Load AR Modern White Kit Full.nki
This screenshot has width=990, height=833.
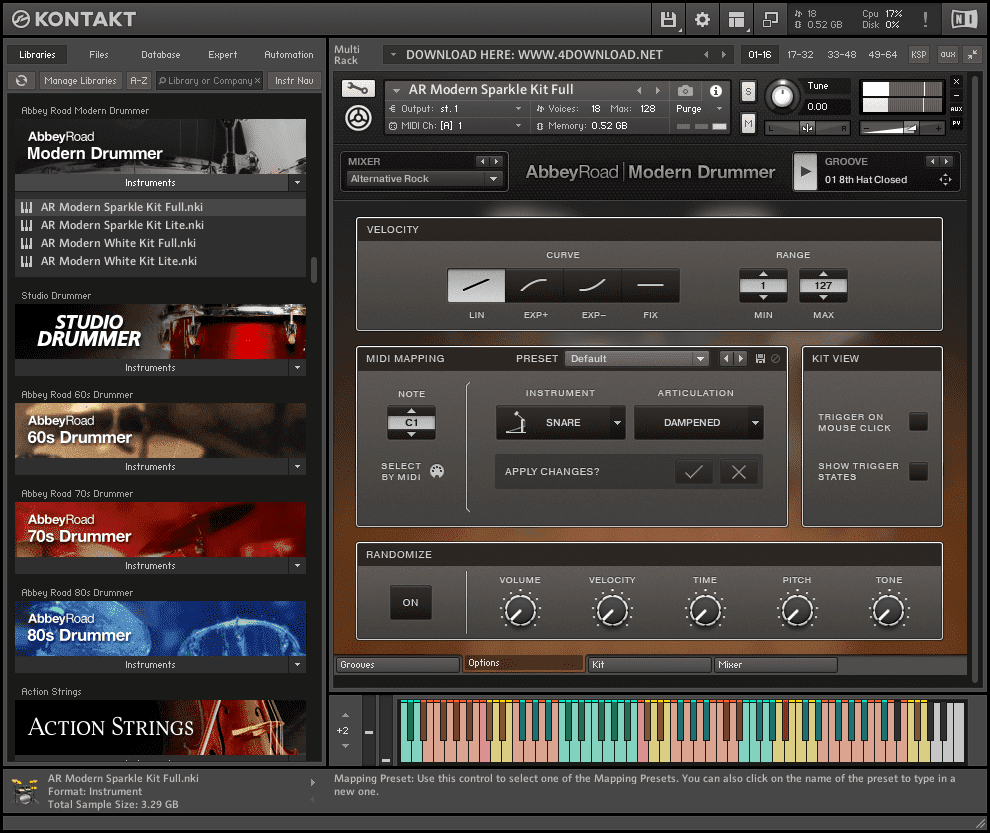coord(160,243)
